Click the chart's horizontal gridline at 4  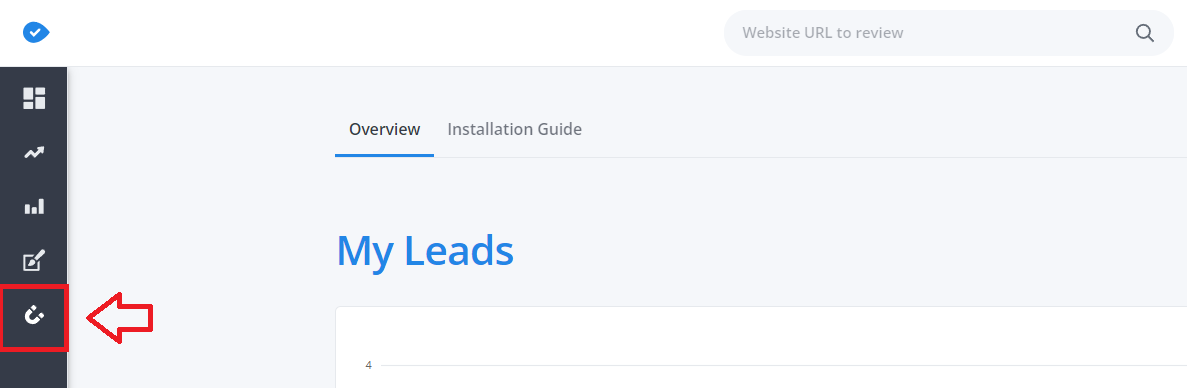pos(784,365)
